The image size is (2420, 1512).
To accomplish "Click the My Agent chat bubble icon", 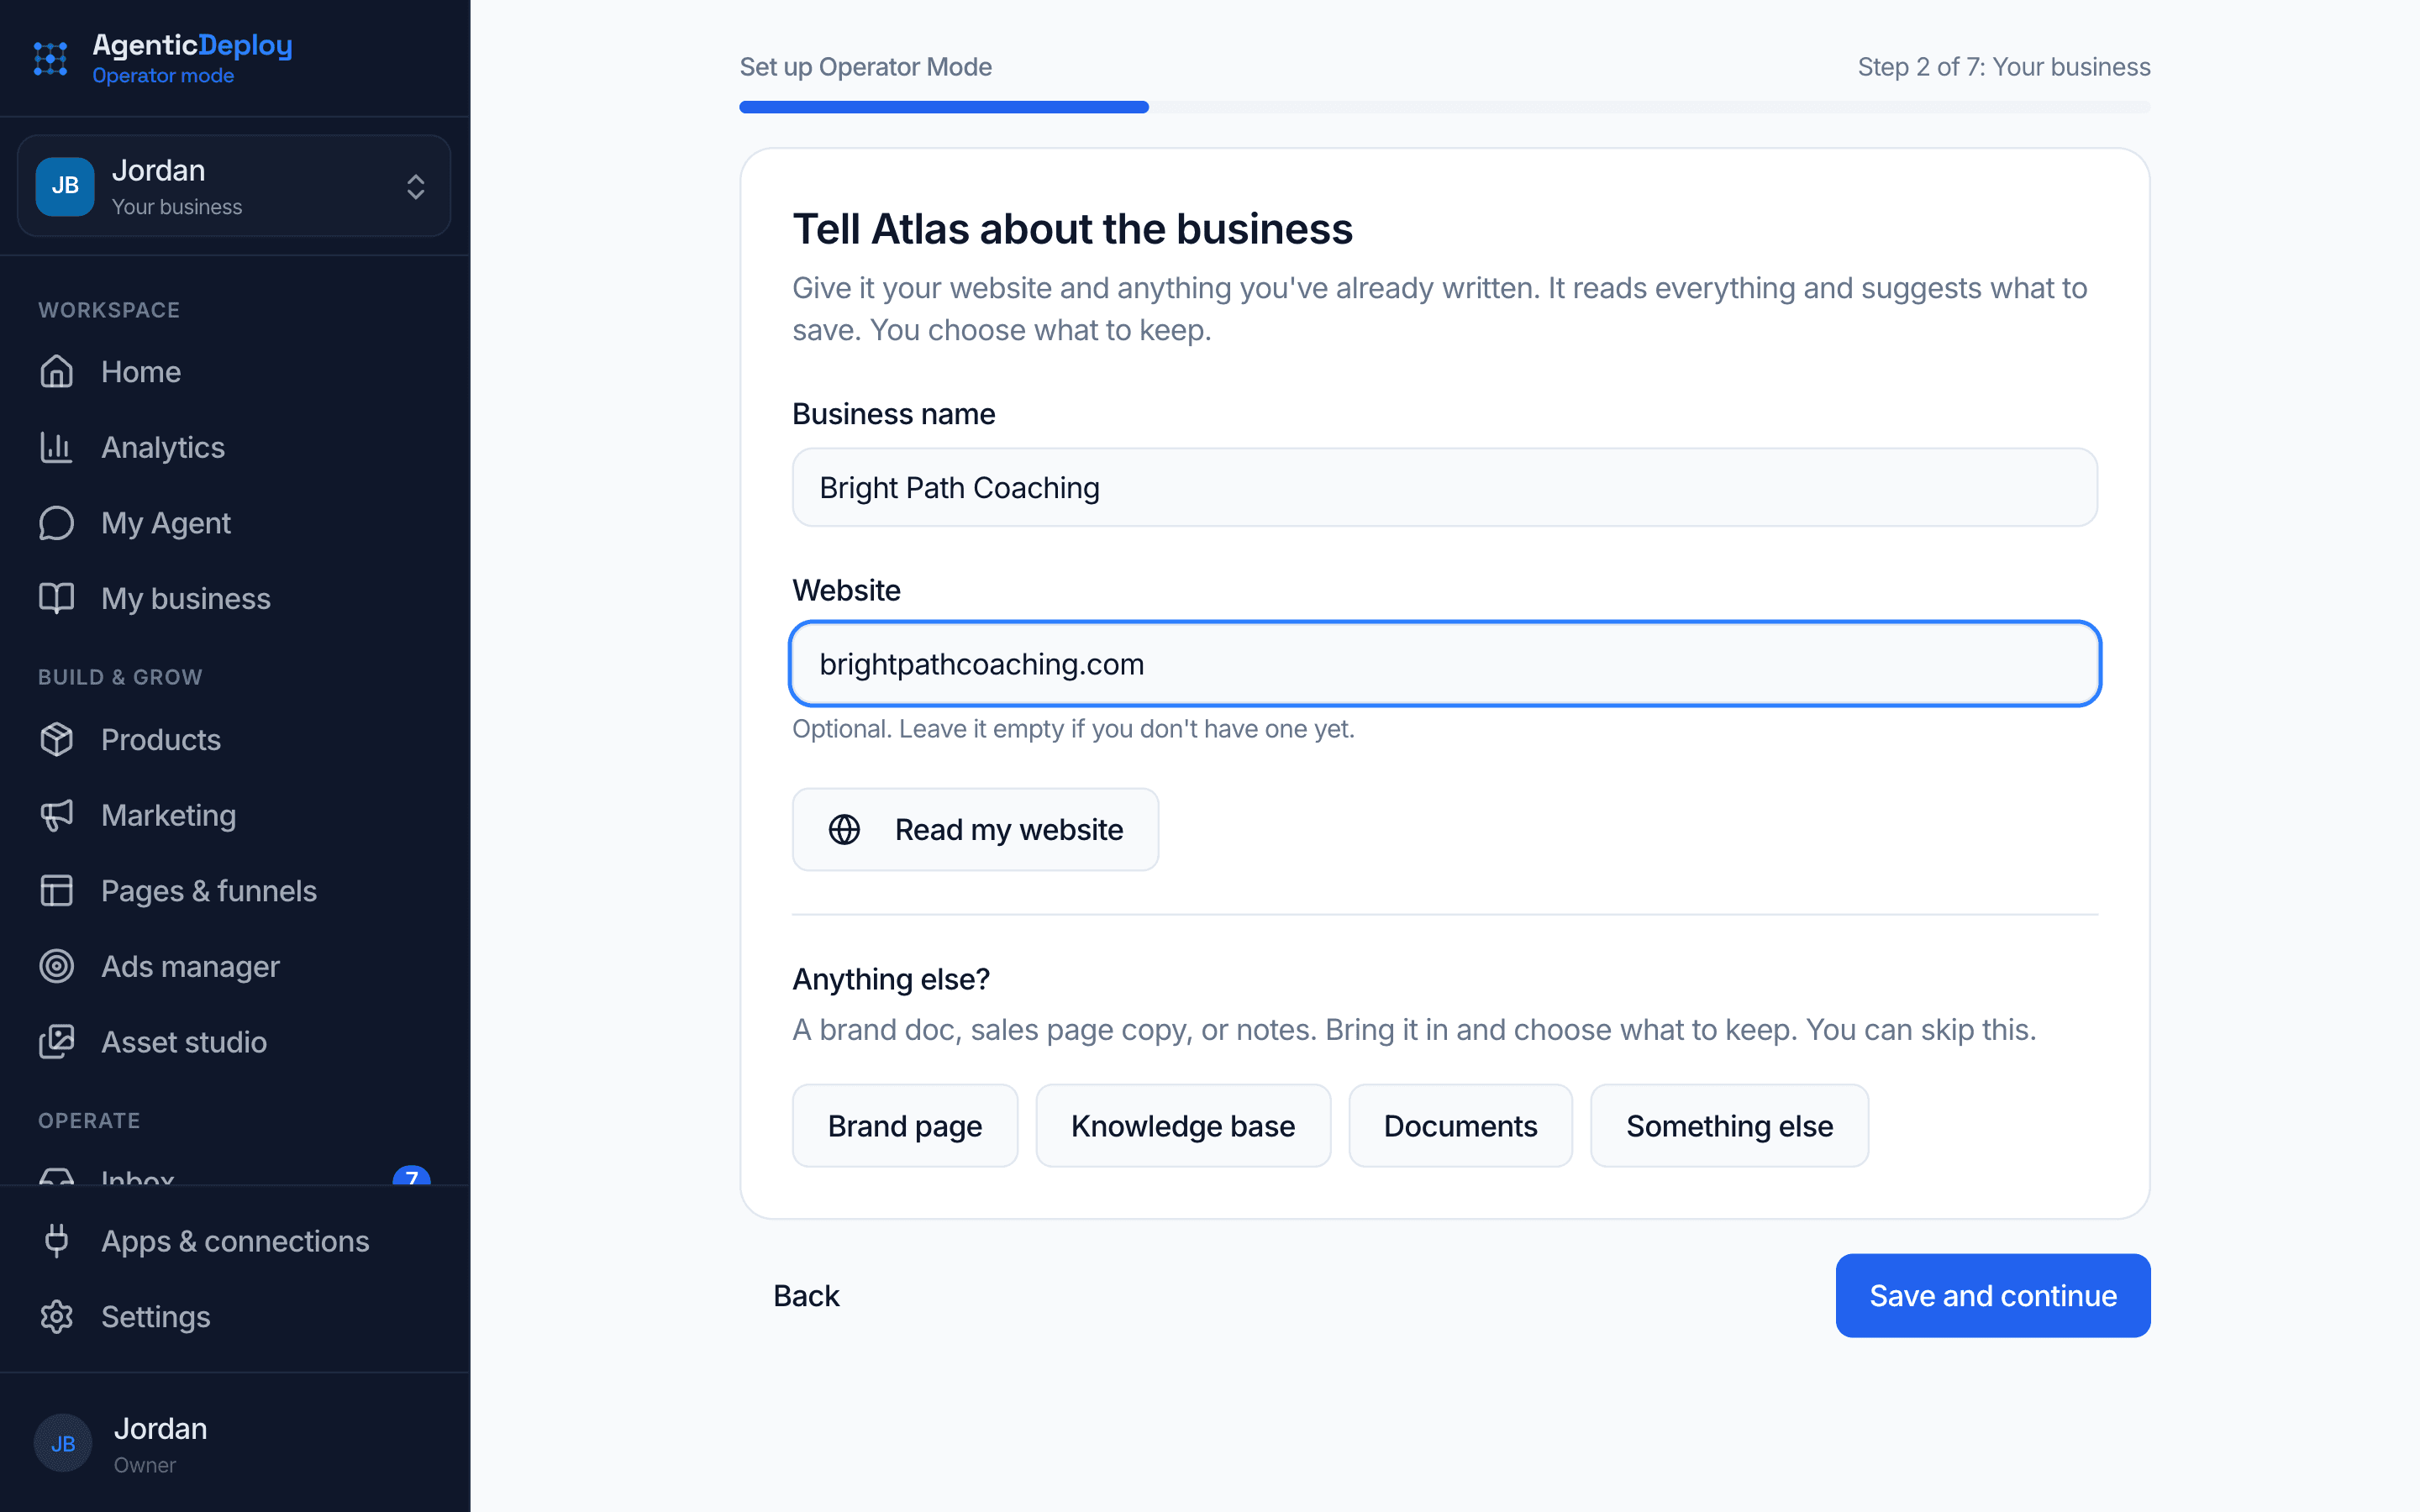I will click(57, 523).
